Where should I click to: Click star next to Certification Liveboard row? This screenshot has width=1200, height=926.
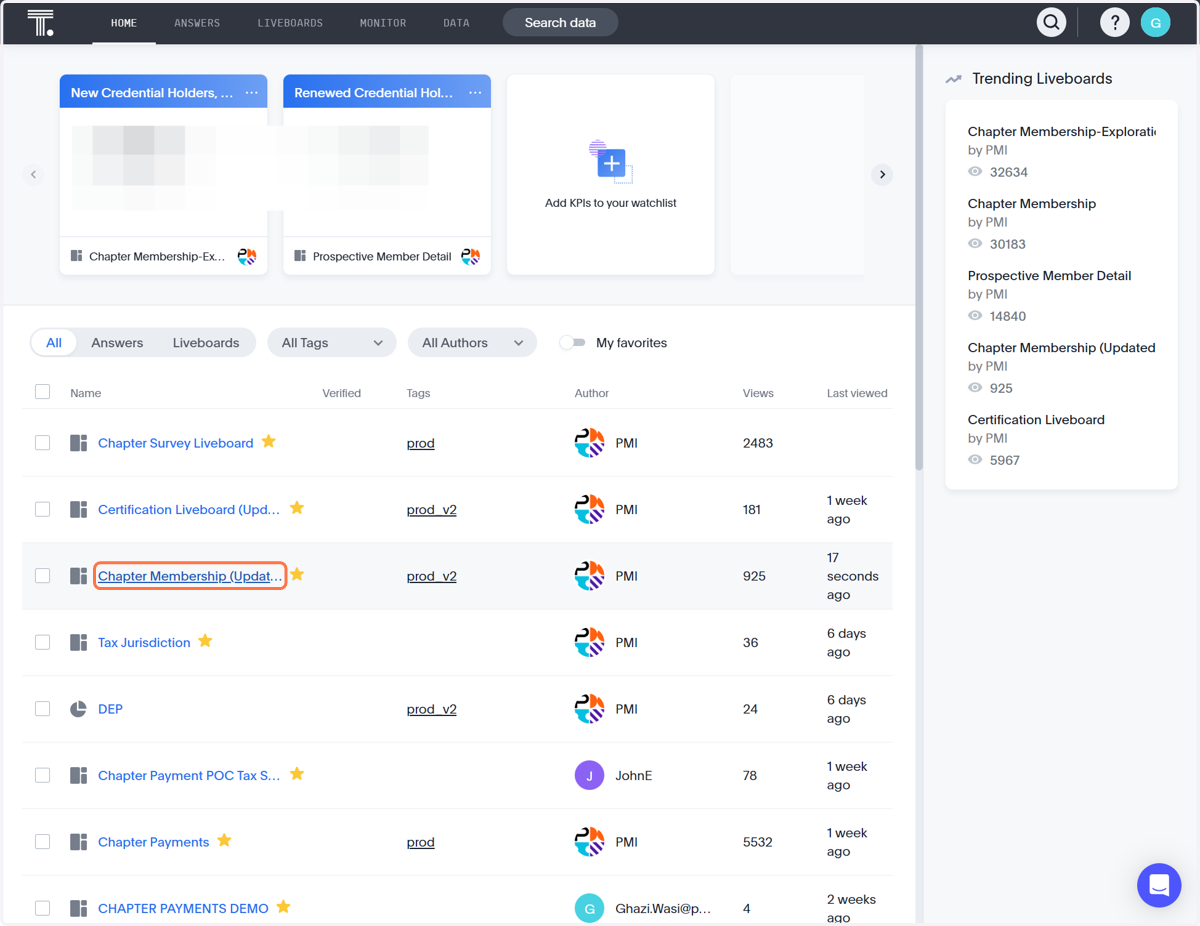point(297,508)
